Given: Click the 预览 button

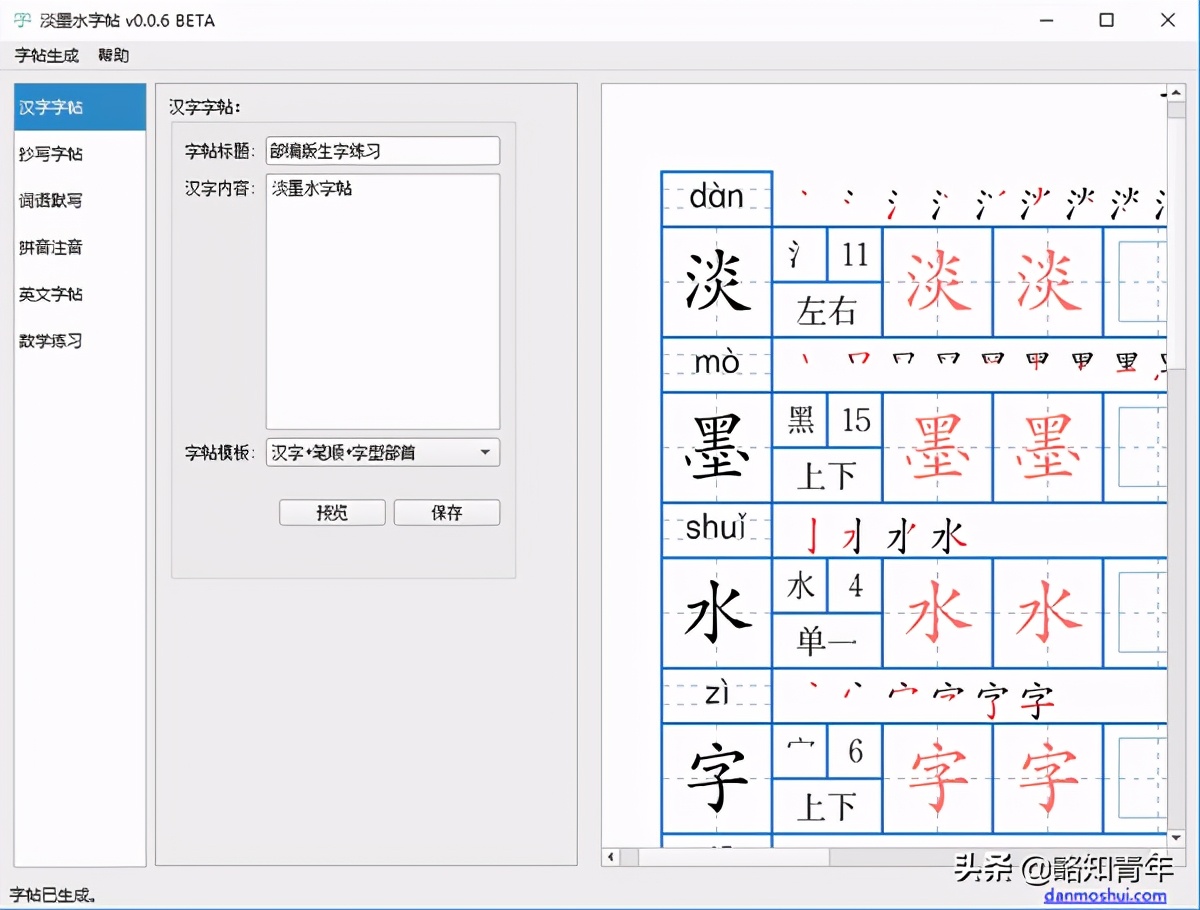Looking at the screenshot, I should 331,512.
